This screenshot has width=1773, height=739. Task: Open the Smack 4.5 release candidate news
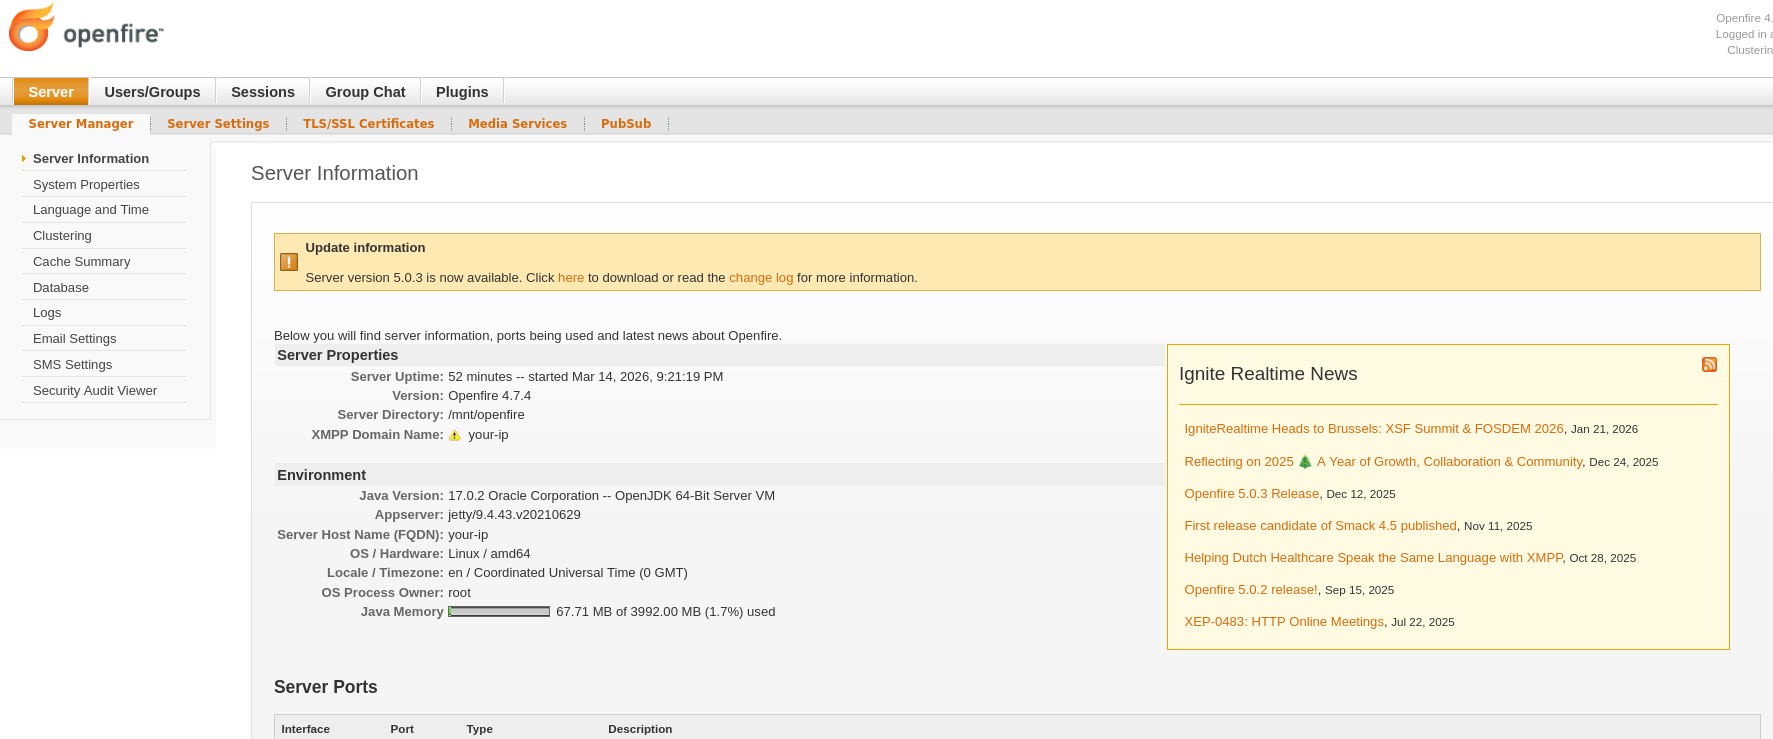coord(1320,526)
